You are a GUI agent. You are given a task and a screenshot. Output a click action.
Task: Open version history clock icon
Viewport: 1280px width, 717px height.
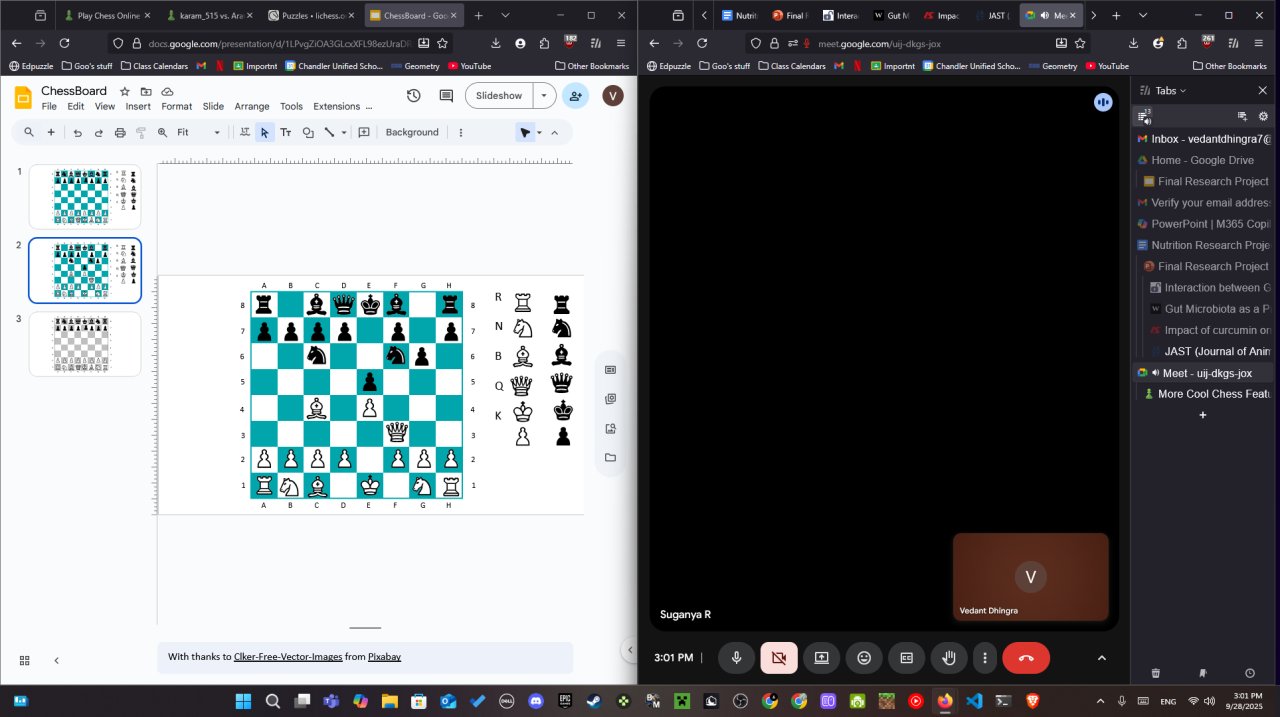(x=414, y=96)
